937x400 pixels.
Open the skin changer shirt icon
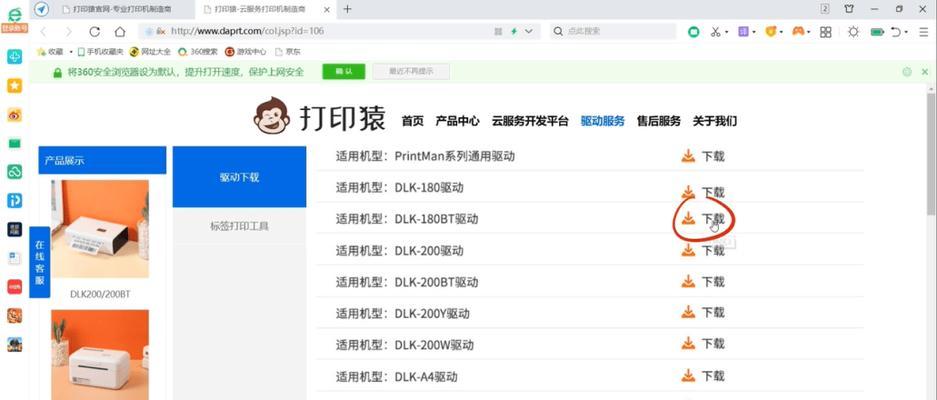click(x=849, y=9)
